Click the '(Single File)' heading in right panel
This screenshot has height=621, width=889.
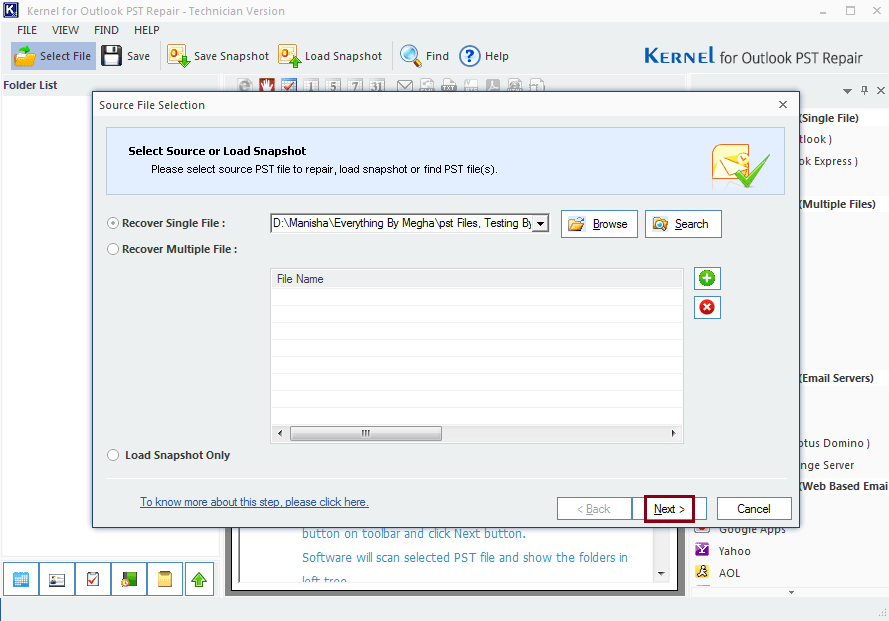point(829,118)
